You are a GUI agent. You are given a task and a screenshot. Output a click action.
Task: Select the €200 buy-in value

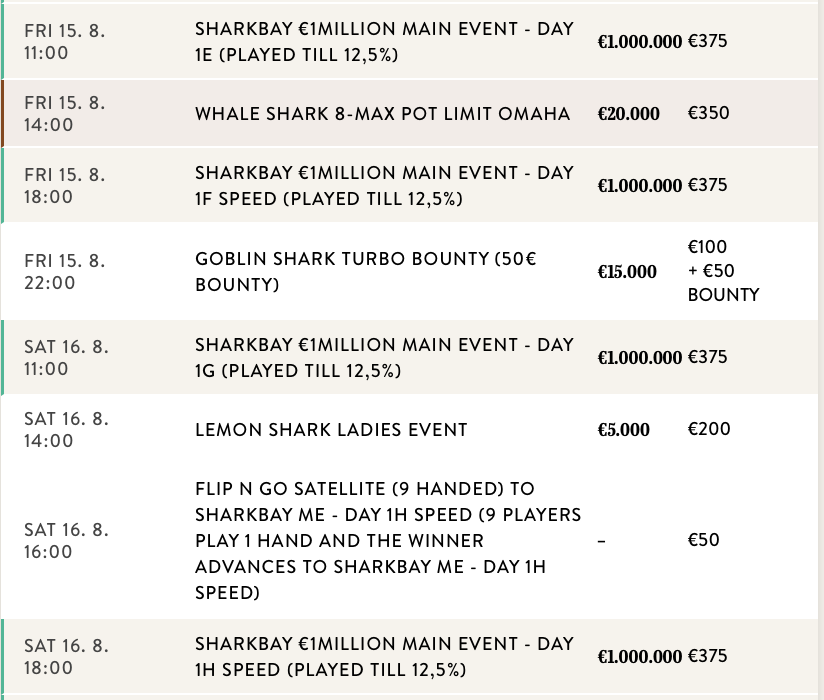point(709,429)
